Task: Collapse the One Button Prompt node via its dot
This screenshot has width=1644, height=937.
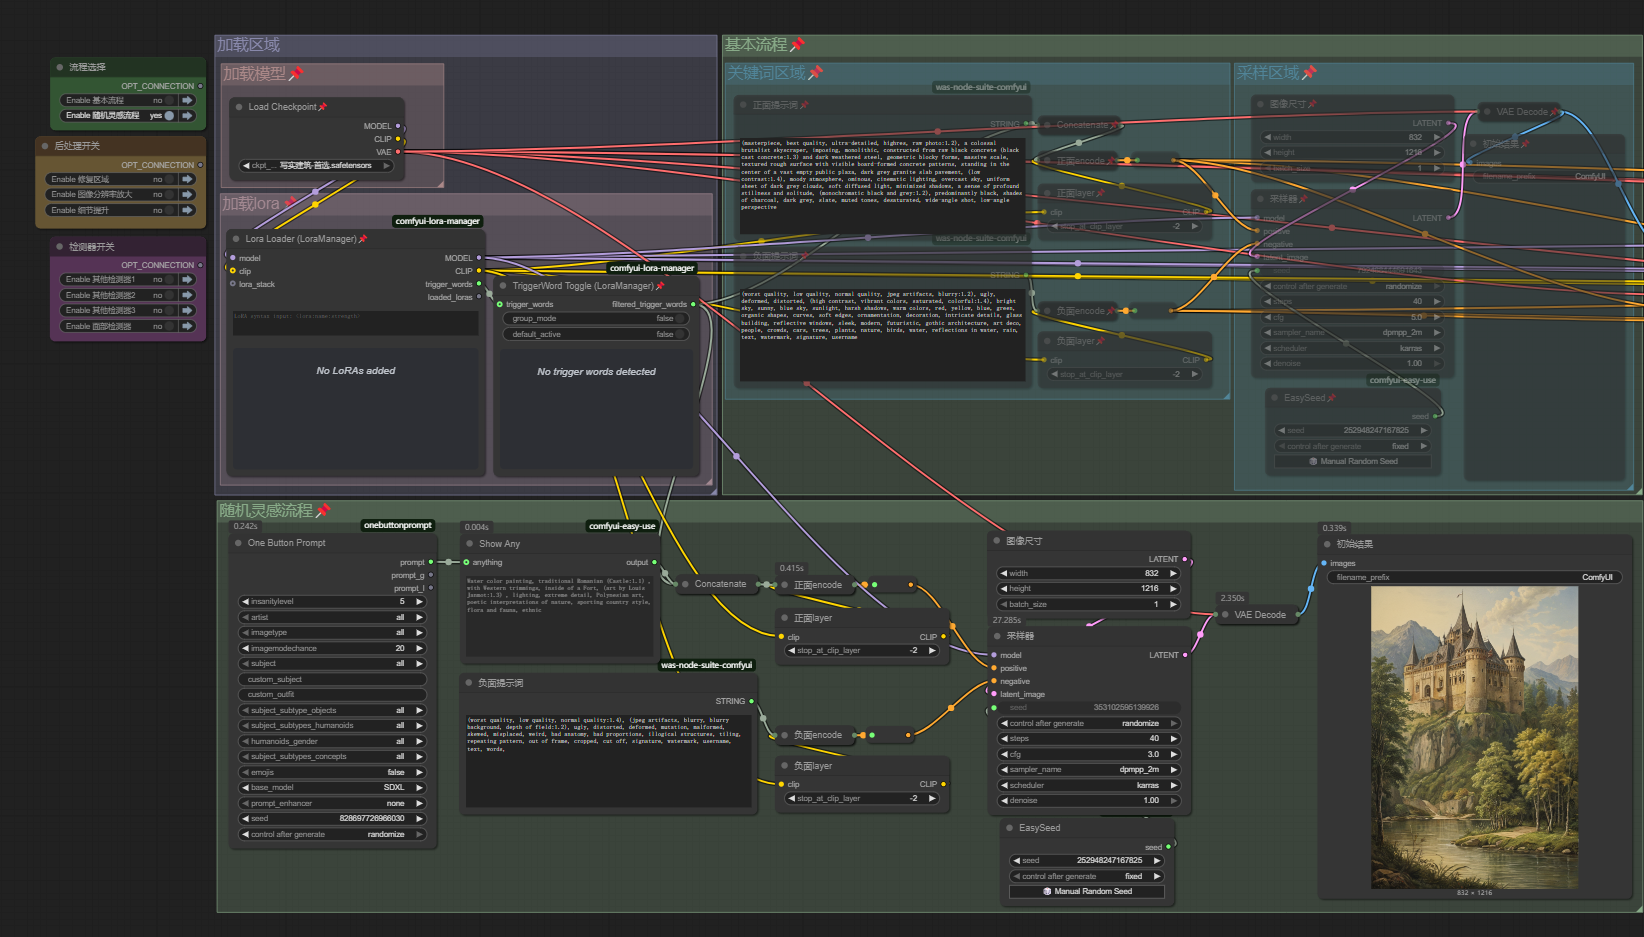Action: click(238, 543)
